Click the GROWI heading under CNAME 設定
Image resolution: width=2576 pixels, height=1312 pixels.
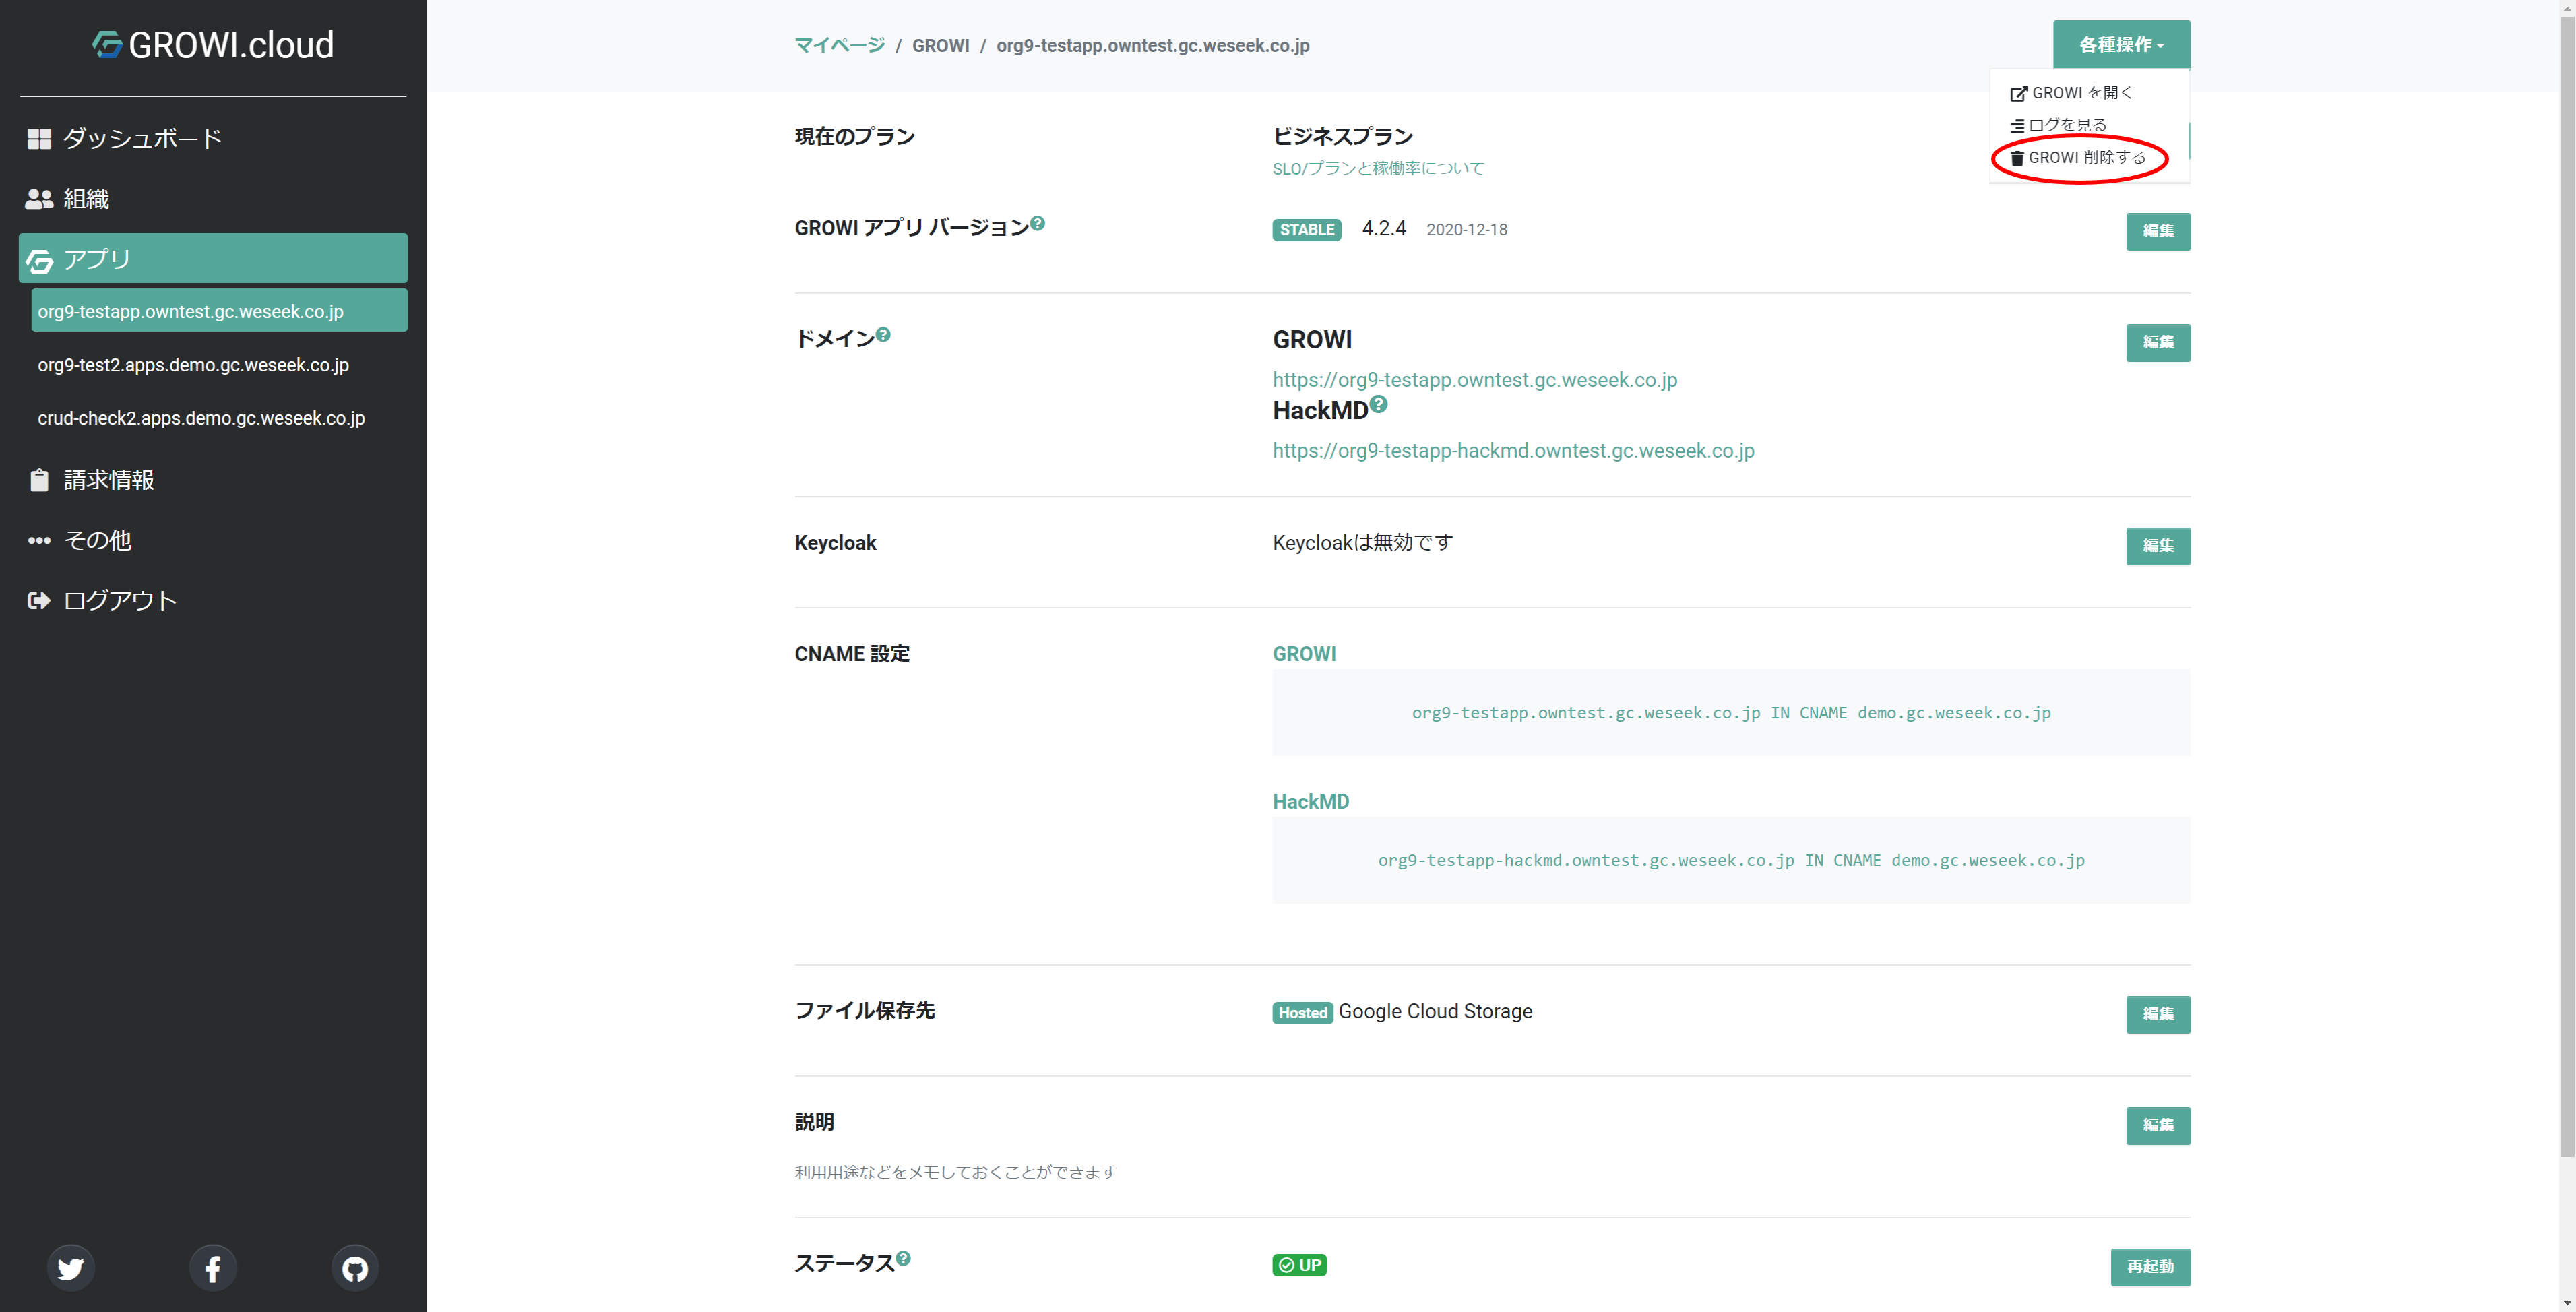(x=1304, y=654)
